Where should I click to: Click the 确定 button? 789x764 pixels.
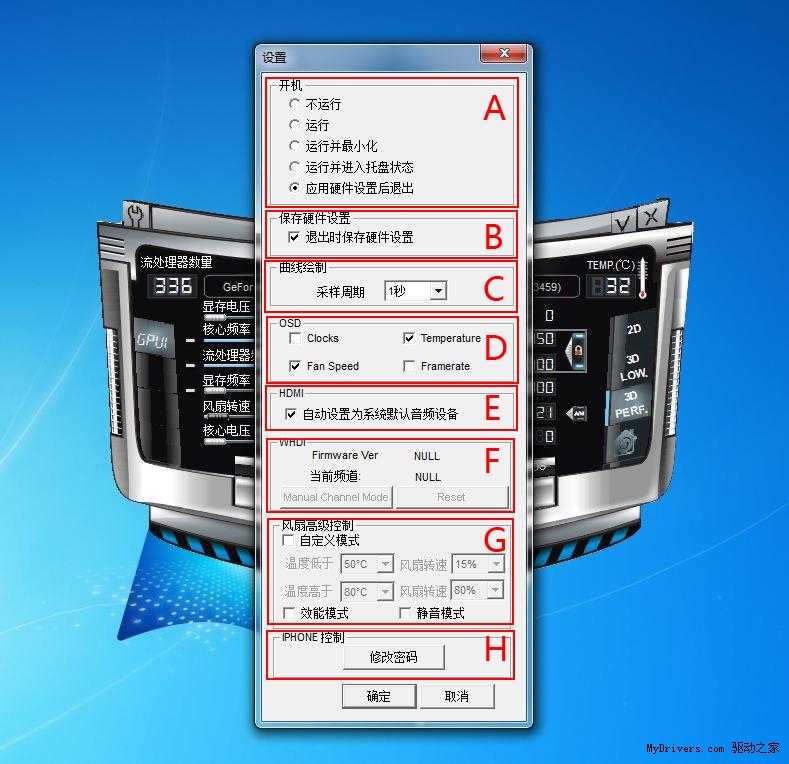coord(379,696)
